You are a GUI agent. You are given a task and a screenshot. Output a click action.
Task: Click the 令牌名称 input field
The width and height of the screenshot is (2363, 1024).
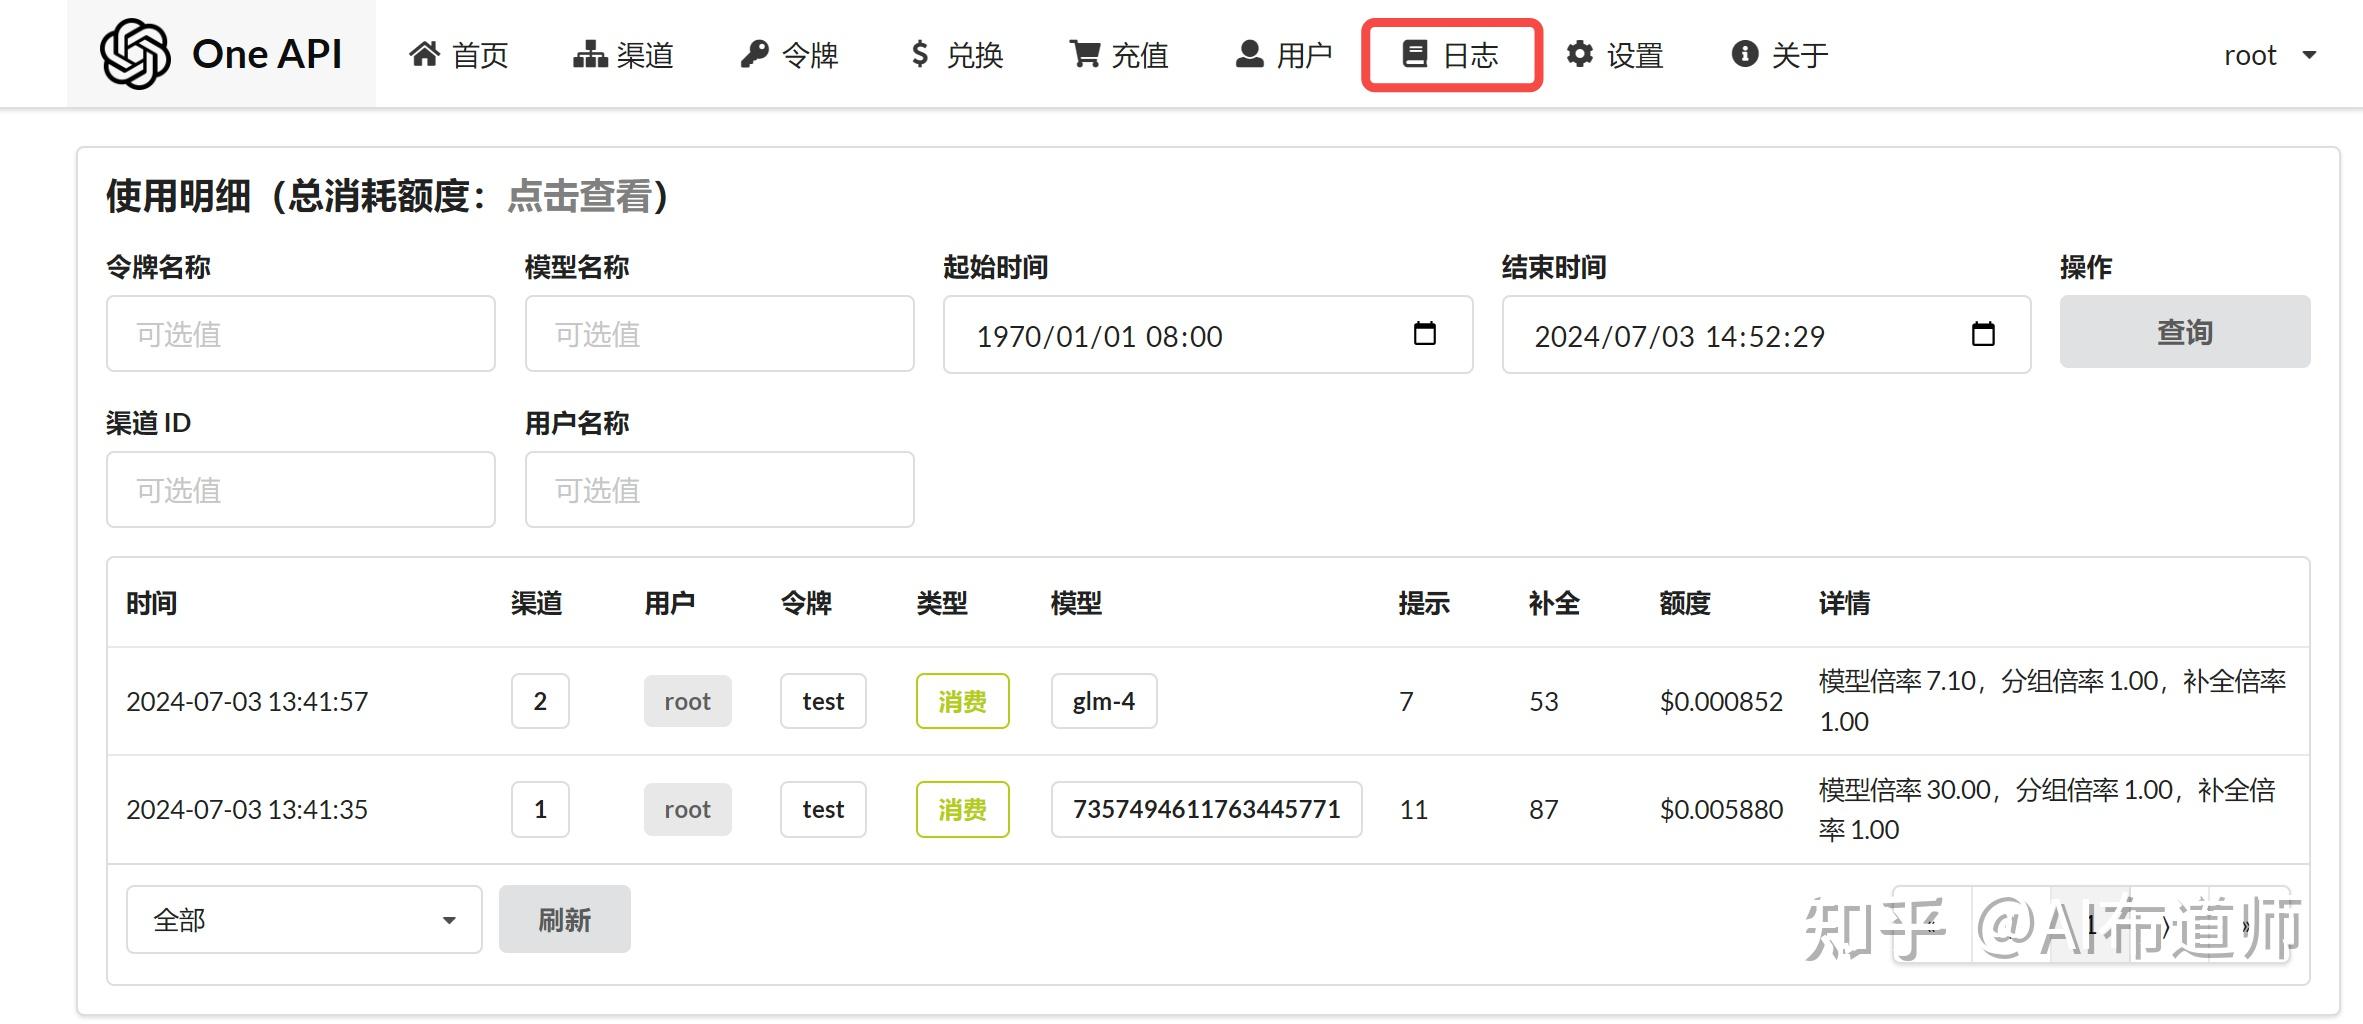tap(300, 334)
